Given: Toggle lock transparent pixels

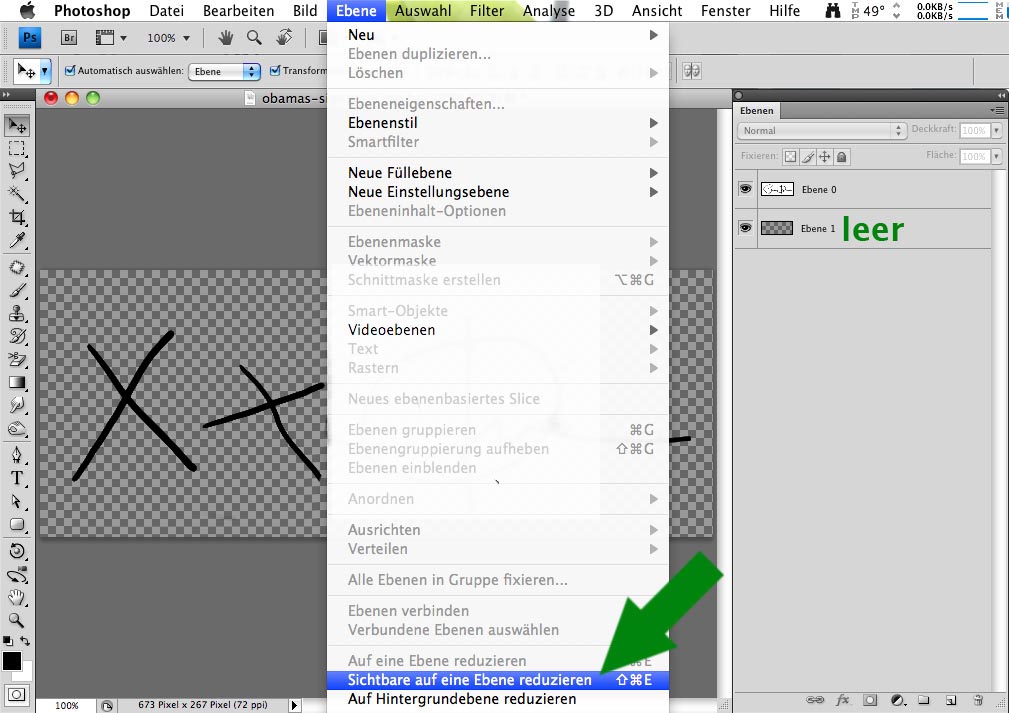Looking at the screenshot, I should pos(790,156).
